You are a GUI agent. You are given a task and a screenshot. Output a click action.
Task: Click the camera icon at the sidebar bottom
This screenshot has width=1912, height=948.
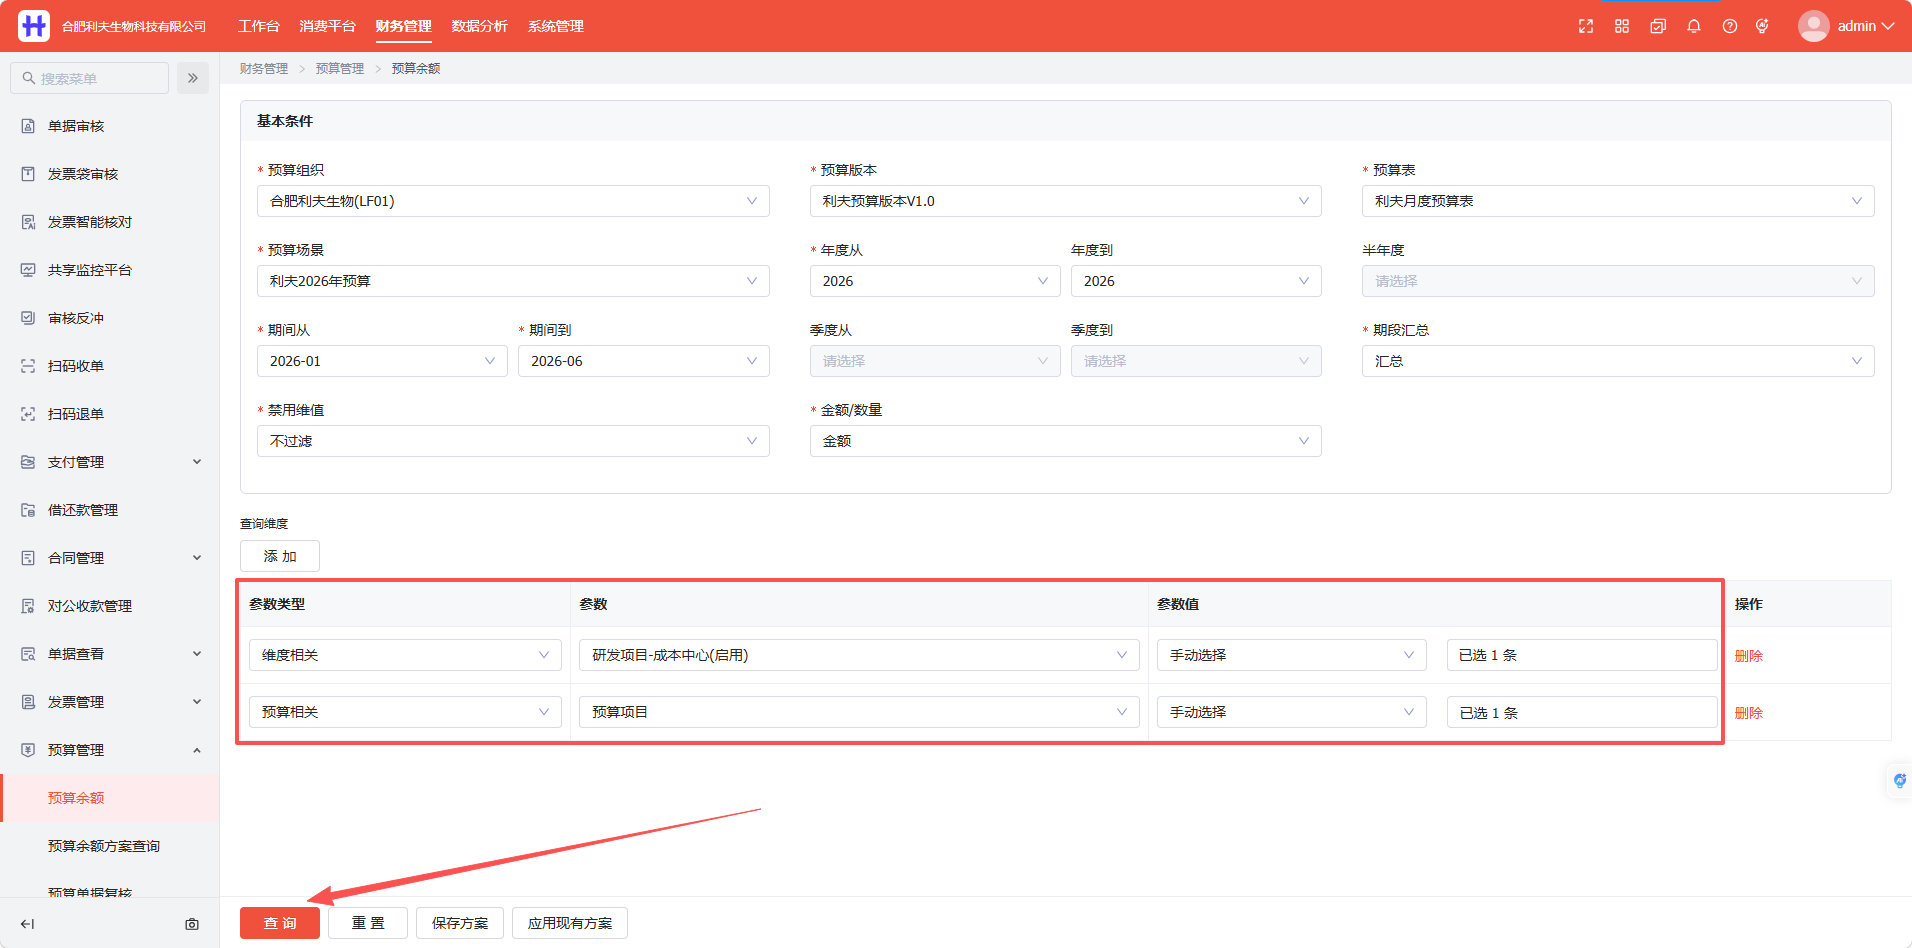point(192,924)
